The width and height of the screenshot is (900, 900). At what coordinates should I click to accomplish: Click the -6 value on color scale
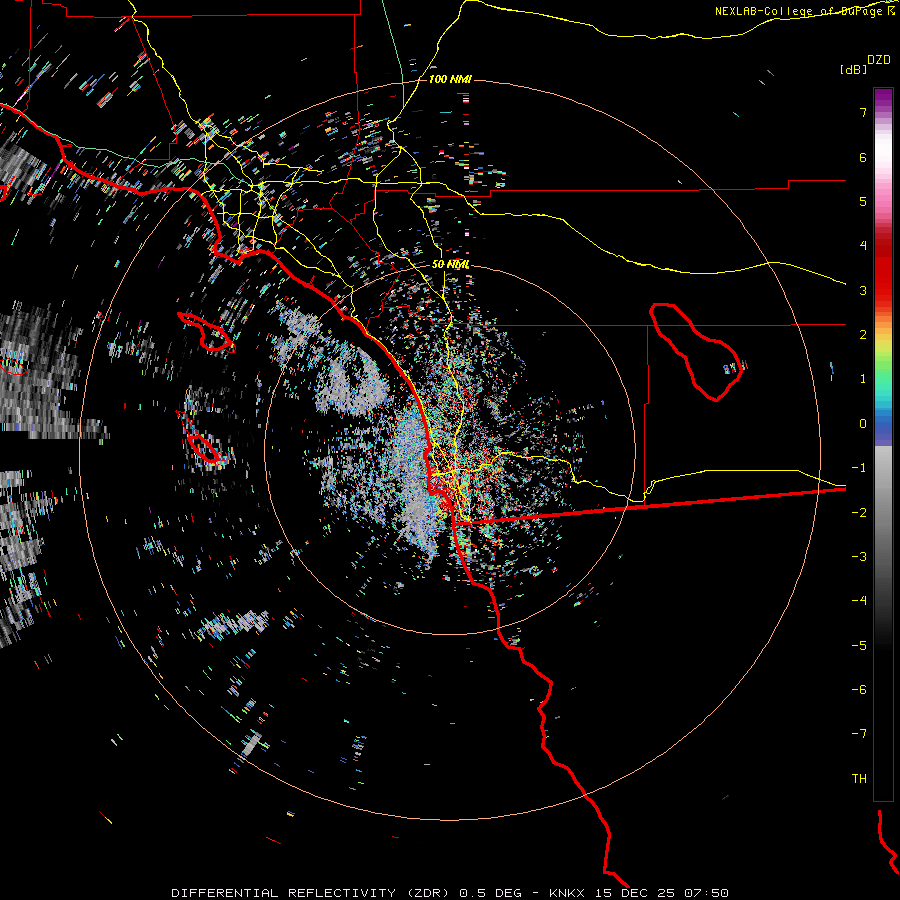[x=859, y=690]
